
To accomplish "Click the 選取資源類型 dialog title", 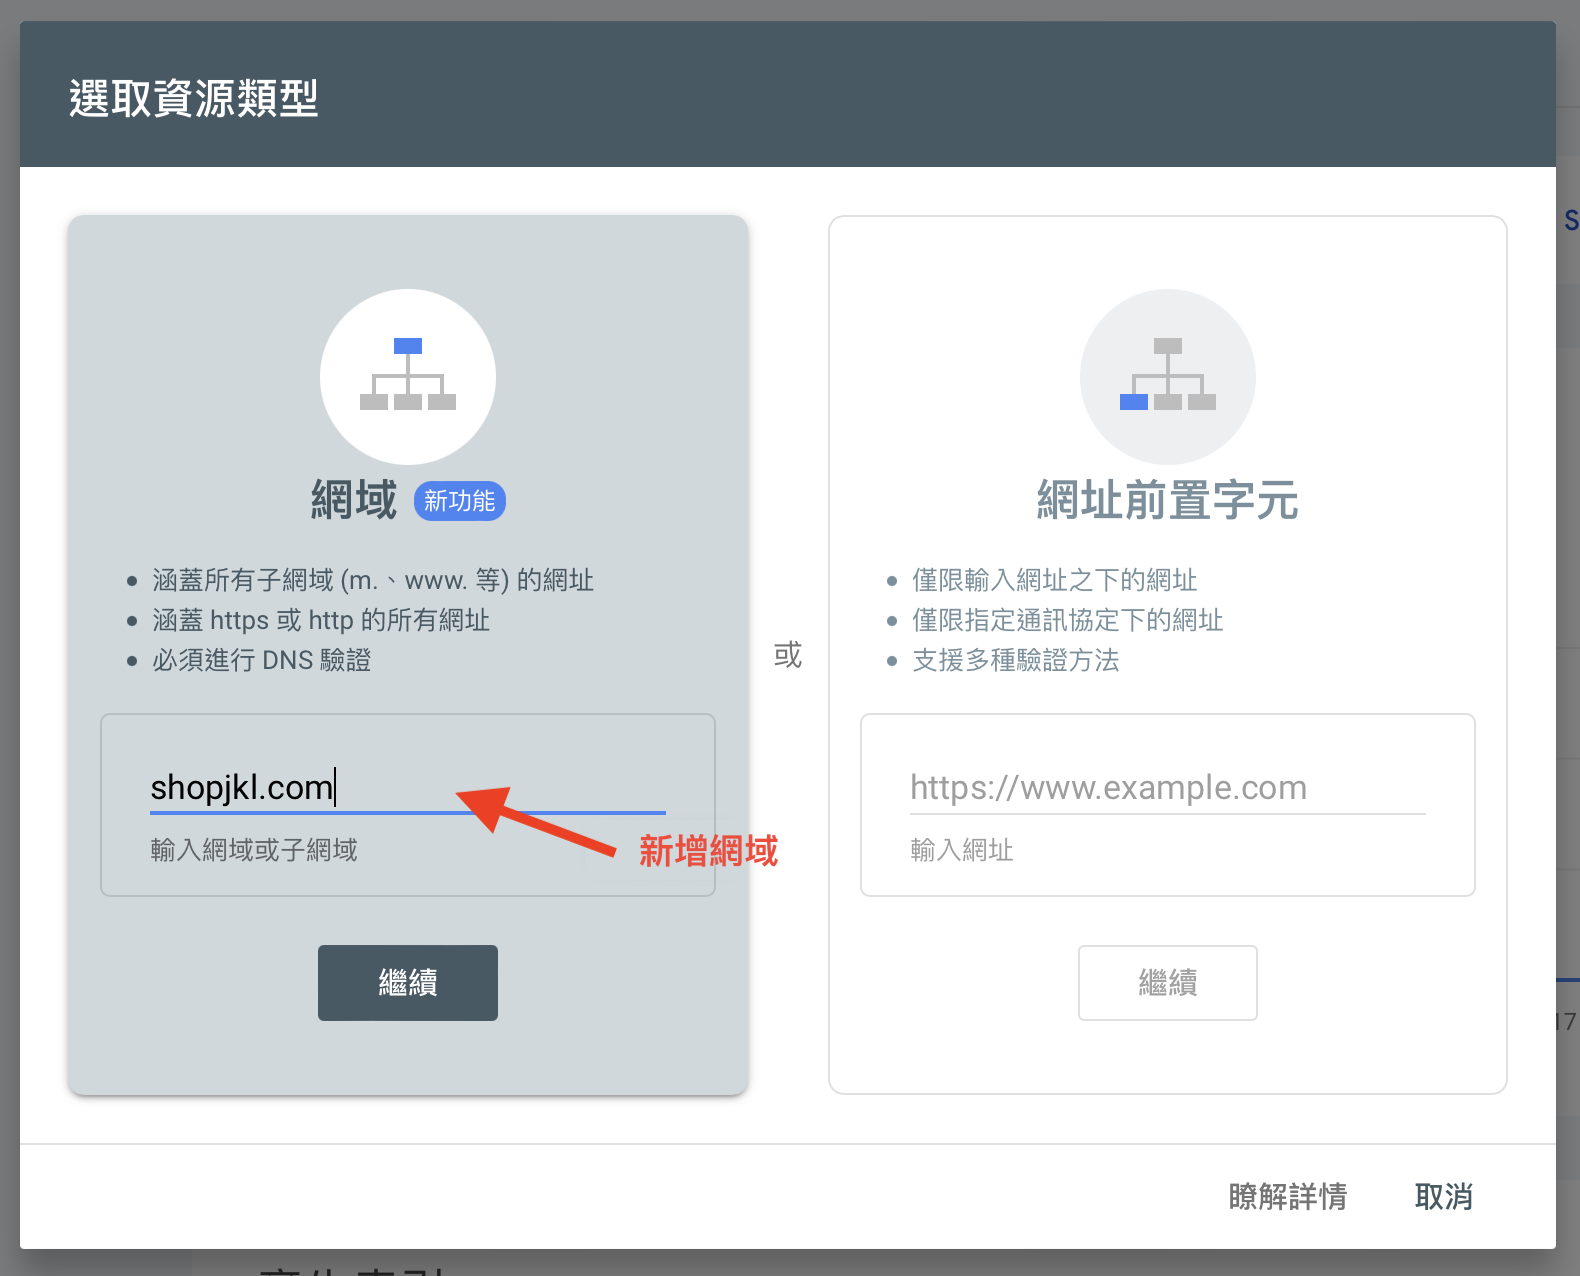I will click(194, 99).
